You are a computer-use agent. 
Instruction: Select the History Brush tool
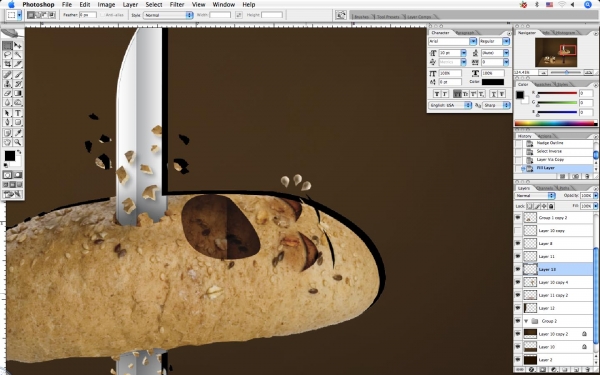pyautogui.click(x=18, y=84)
